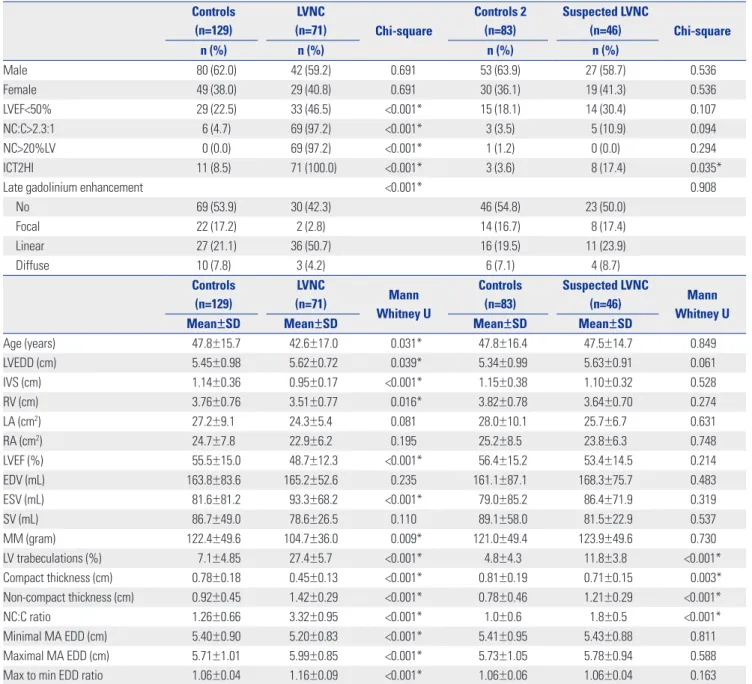Click the left 'Mann Whitney U' header

pyautogui.click(x=404, y=304)
